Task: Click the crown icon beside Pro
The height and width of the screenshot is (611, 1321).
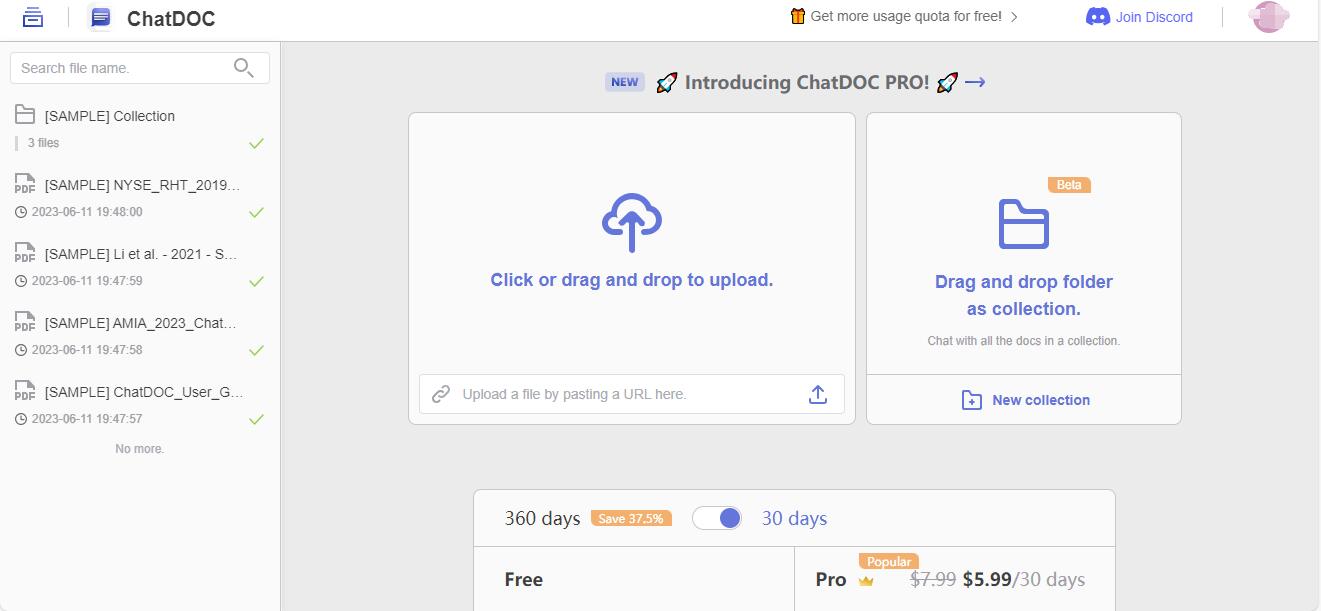Action: 866,580
